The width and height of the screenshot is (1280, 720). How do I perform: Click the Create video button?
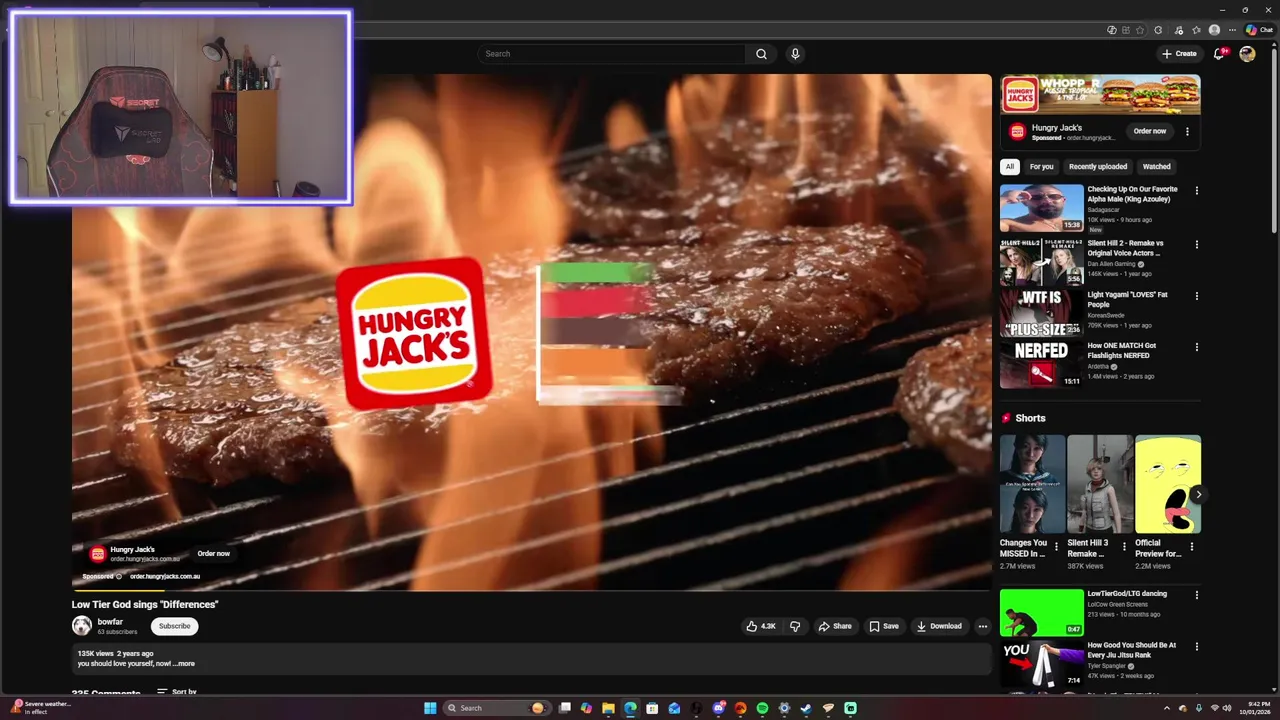[x=1179, y=54]
